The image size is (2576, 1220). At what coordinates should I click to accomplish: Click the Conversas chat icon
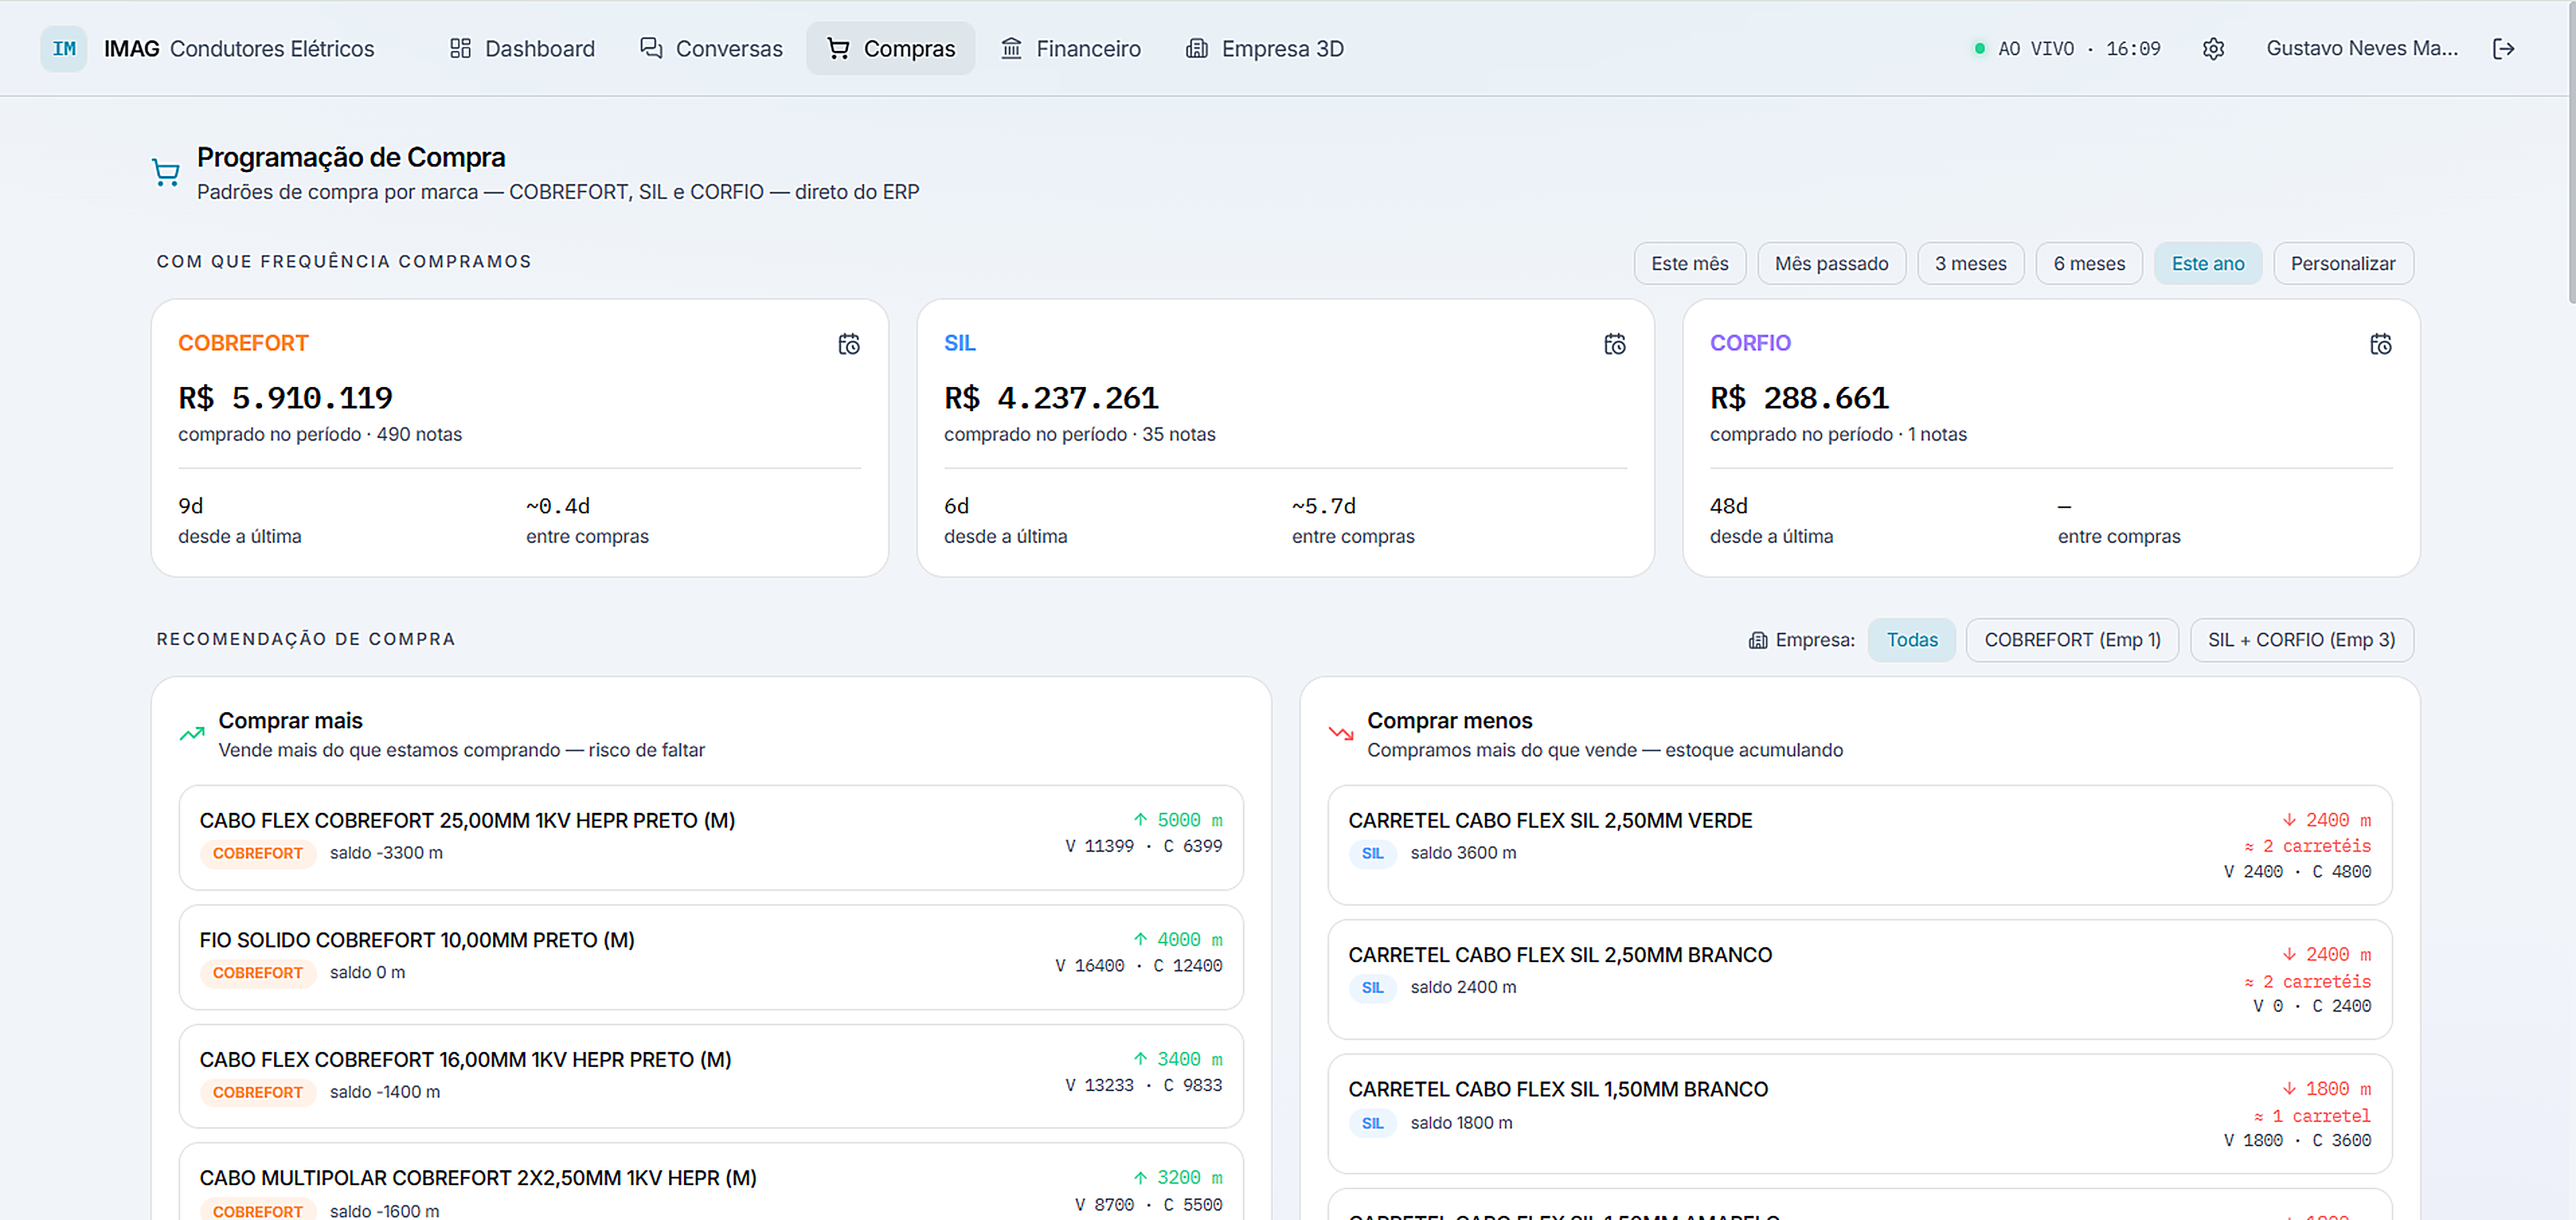pyautogui.click(x=651, y=48)
